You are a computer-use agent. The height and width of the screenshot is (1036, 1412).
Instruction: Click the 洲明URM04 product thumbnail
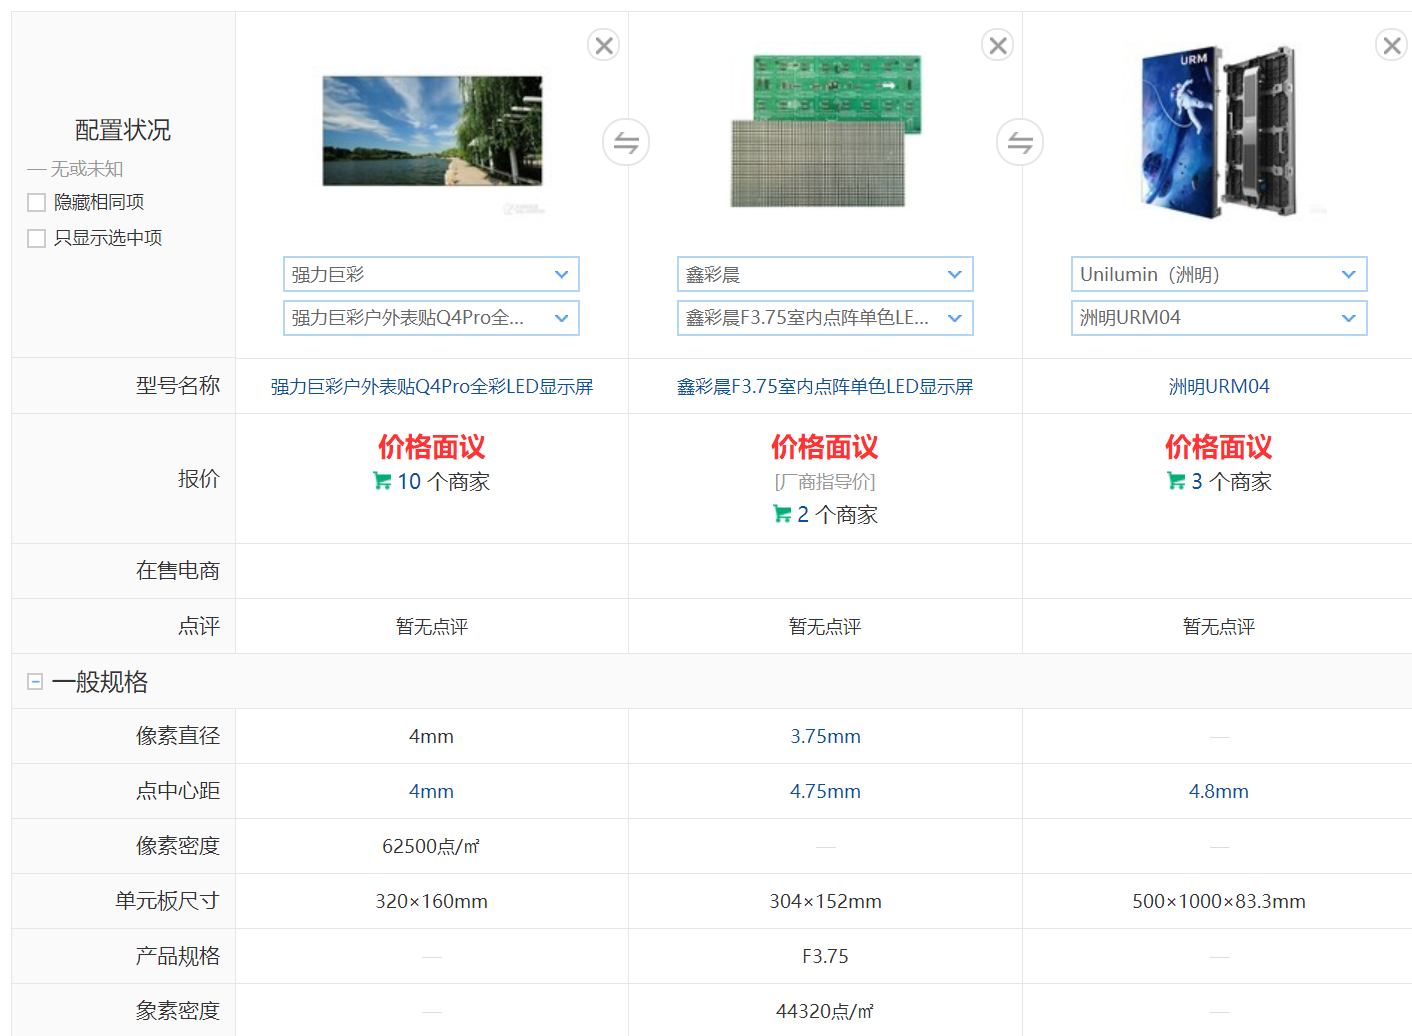tap(1218, 132)
